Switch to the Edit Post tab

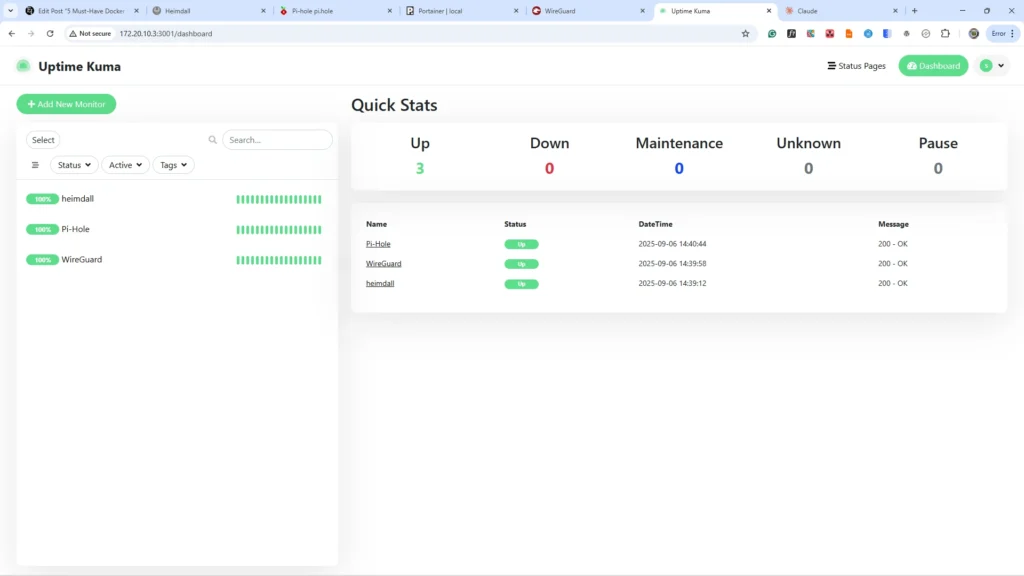pos(80,10)
